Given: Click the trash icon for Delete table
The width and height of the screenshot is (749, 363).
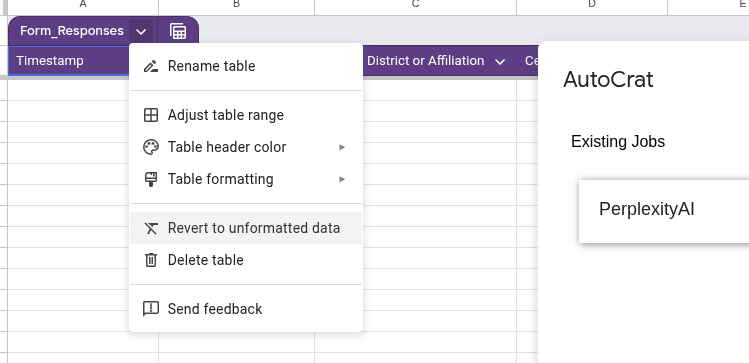Looking at the screenshot, I should click(151, 260).
